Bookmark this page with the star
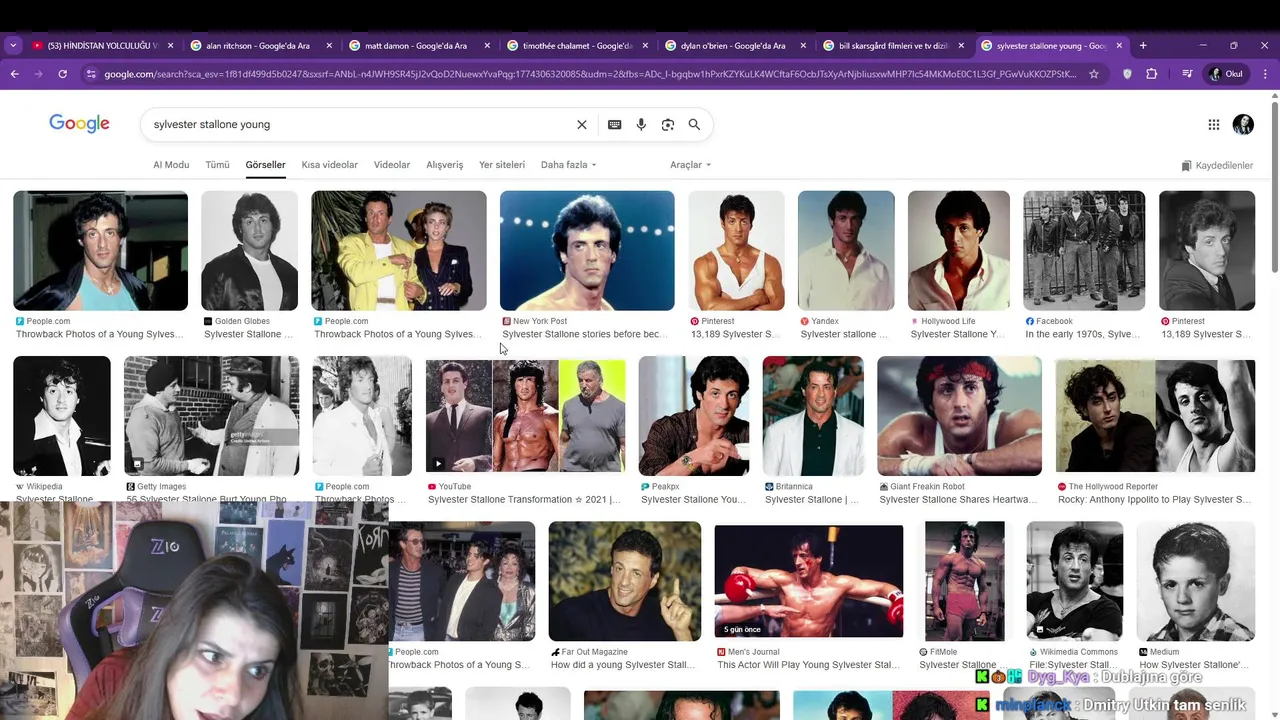The image size is (1280, 720). tap(1094, 74)
